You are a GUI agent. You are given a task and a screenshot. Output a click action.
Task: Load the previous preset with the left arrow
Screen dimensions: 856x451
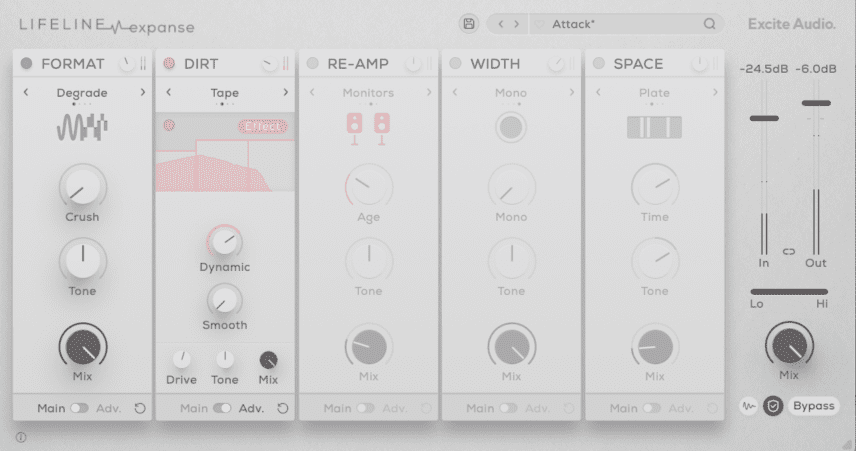tap(501, 24)
